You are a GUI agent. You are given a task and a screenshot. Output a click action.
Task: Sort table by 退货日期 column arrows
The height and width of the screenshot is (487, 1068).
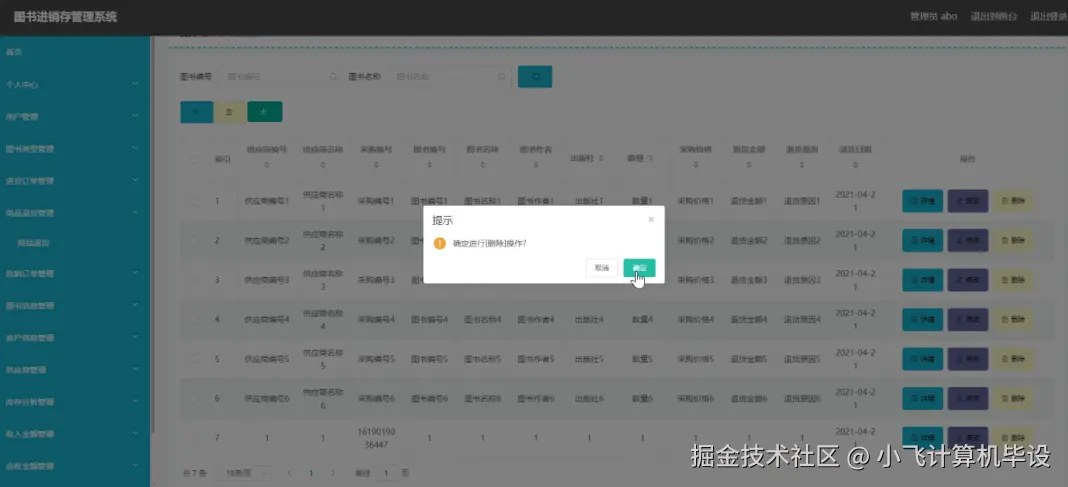855,166
